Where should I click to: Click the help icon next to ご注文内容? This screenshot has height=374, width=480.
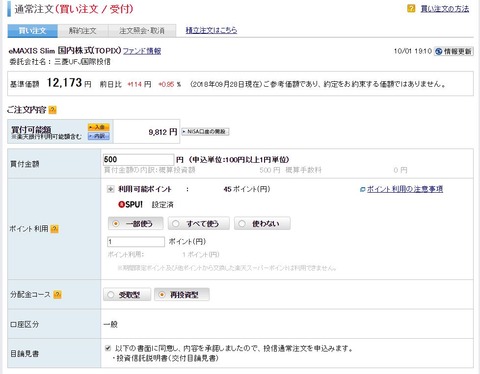coord(53,110)
